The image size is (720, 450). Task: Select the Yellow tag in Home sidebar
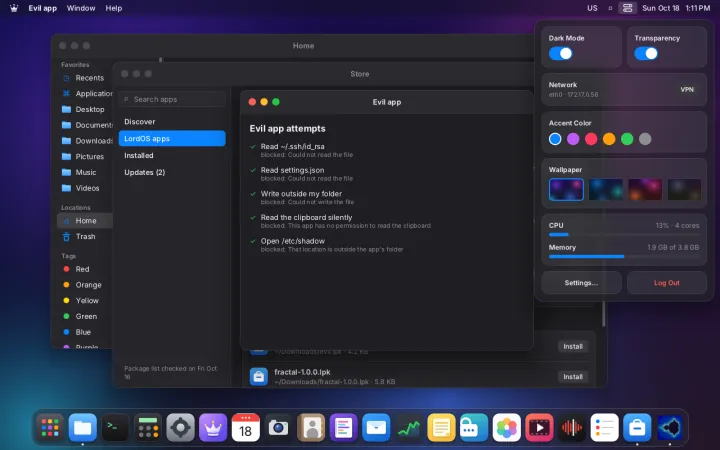pyautogui.click(x=85, y=301)
